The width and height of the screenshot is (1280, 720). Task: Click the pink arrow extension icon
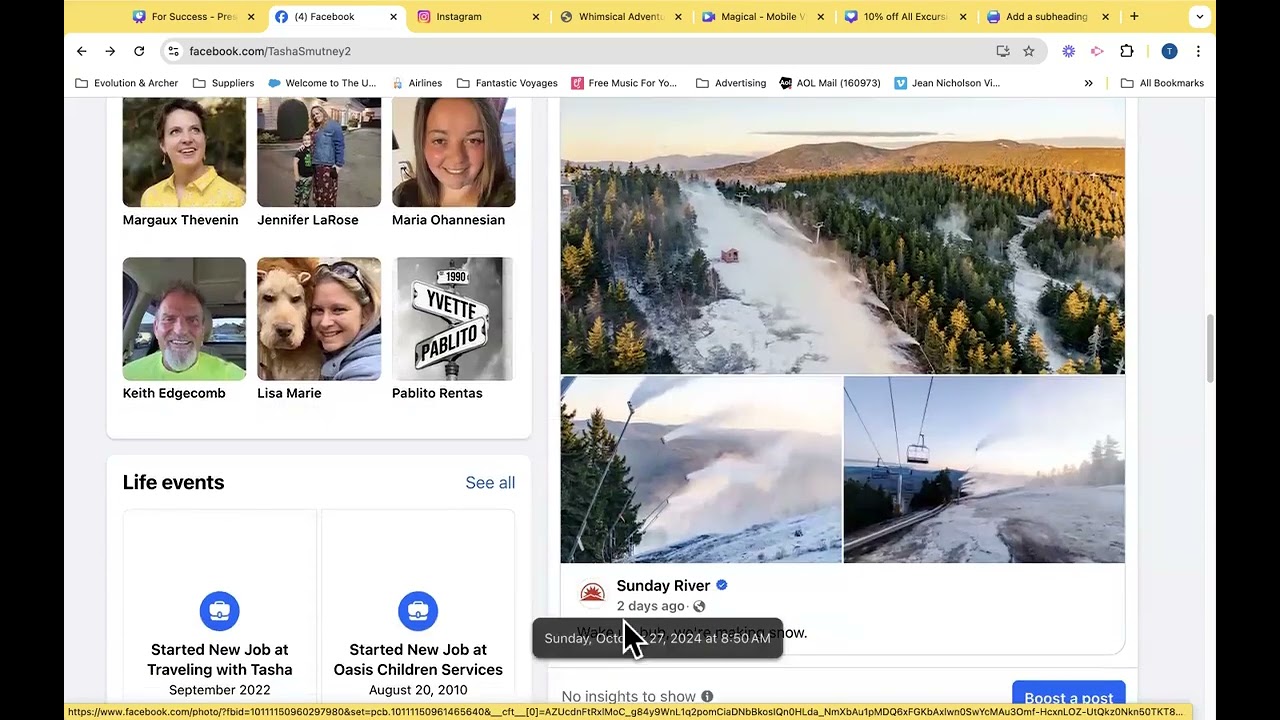[1097, 51]
